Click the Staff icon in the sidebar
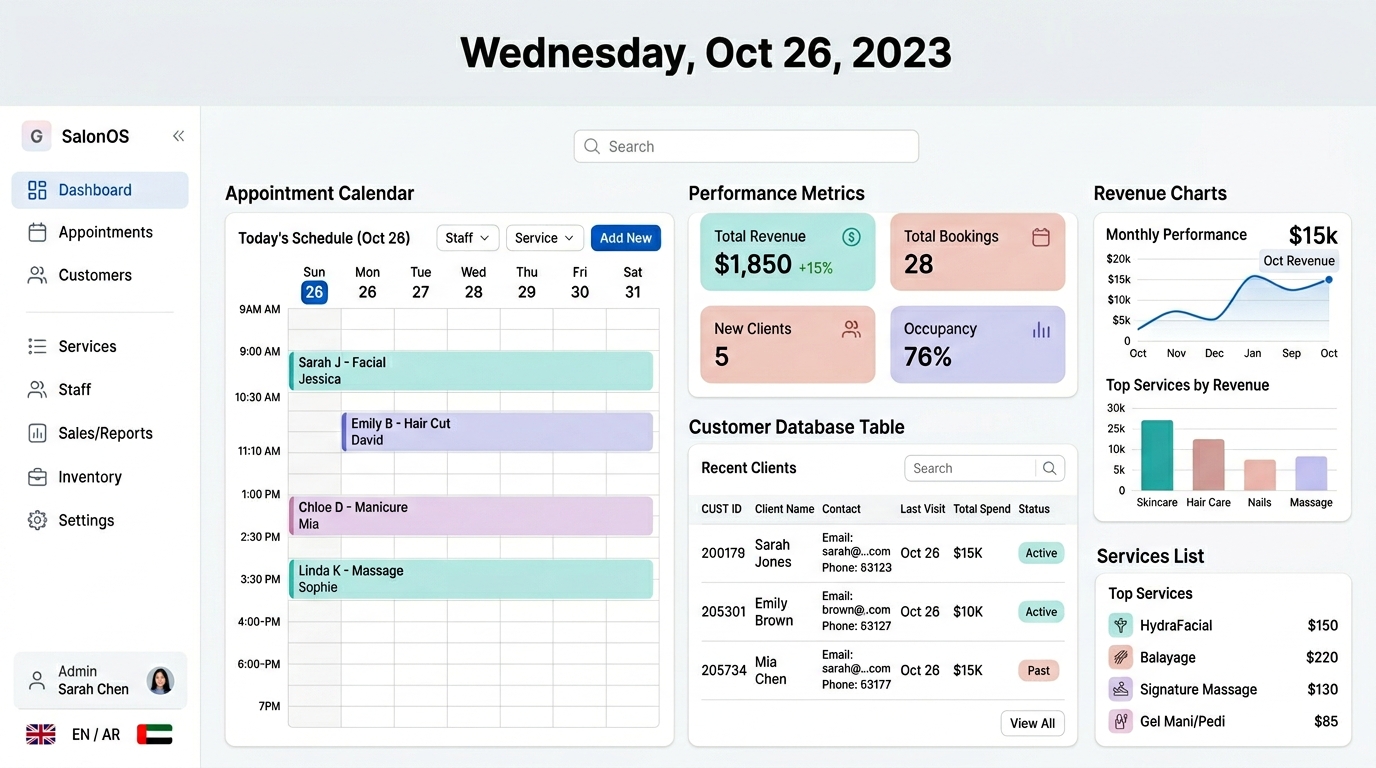 click(37, 389)
